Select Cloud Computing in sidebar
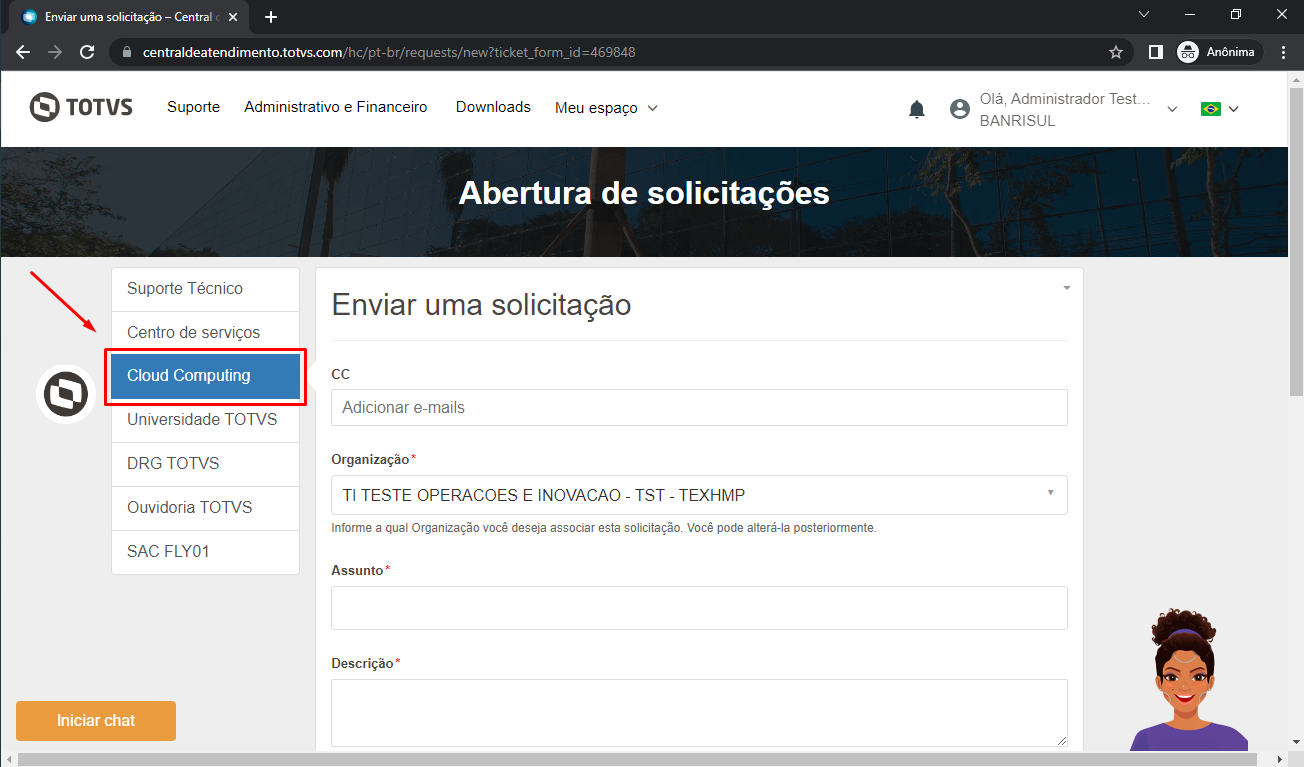1304x767 pixels. (x=205, y=376)
